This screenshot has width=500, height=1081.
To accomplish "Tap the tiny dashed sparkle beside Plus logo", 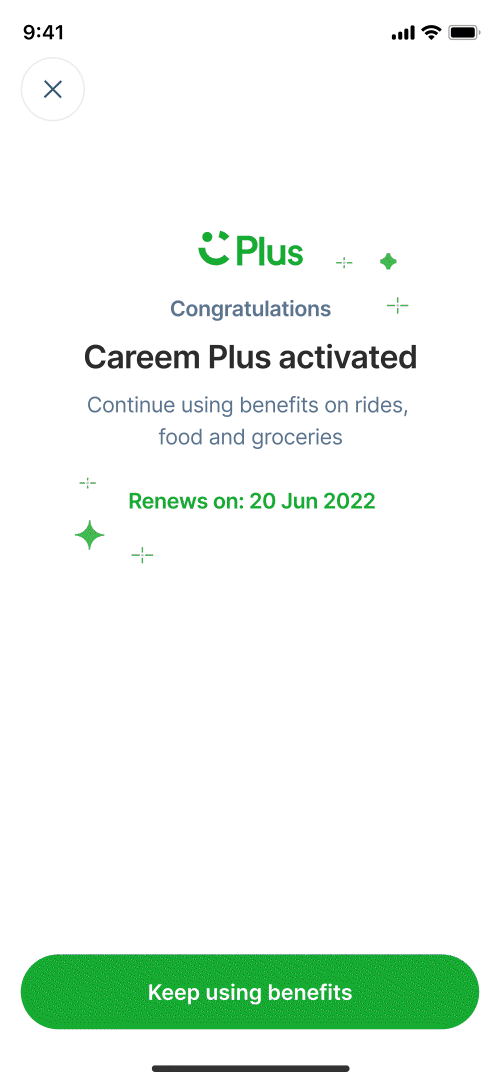I will [x=343, y=263].
